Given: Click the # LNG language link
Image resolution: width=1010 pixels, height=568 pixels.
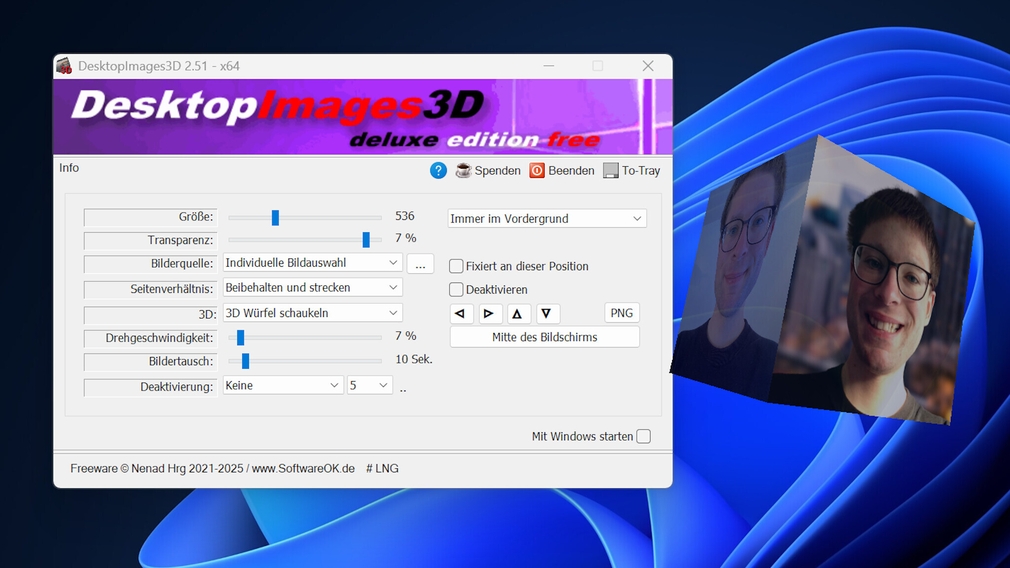Looking at the screenshot, I should (x=382, y=469).
